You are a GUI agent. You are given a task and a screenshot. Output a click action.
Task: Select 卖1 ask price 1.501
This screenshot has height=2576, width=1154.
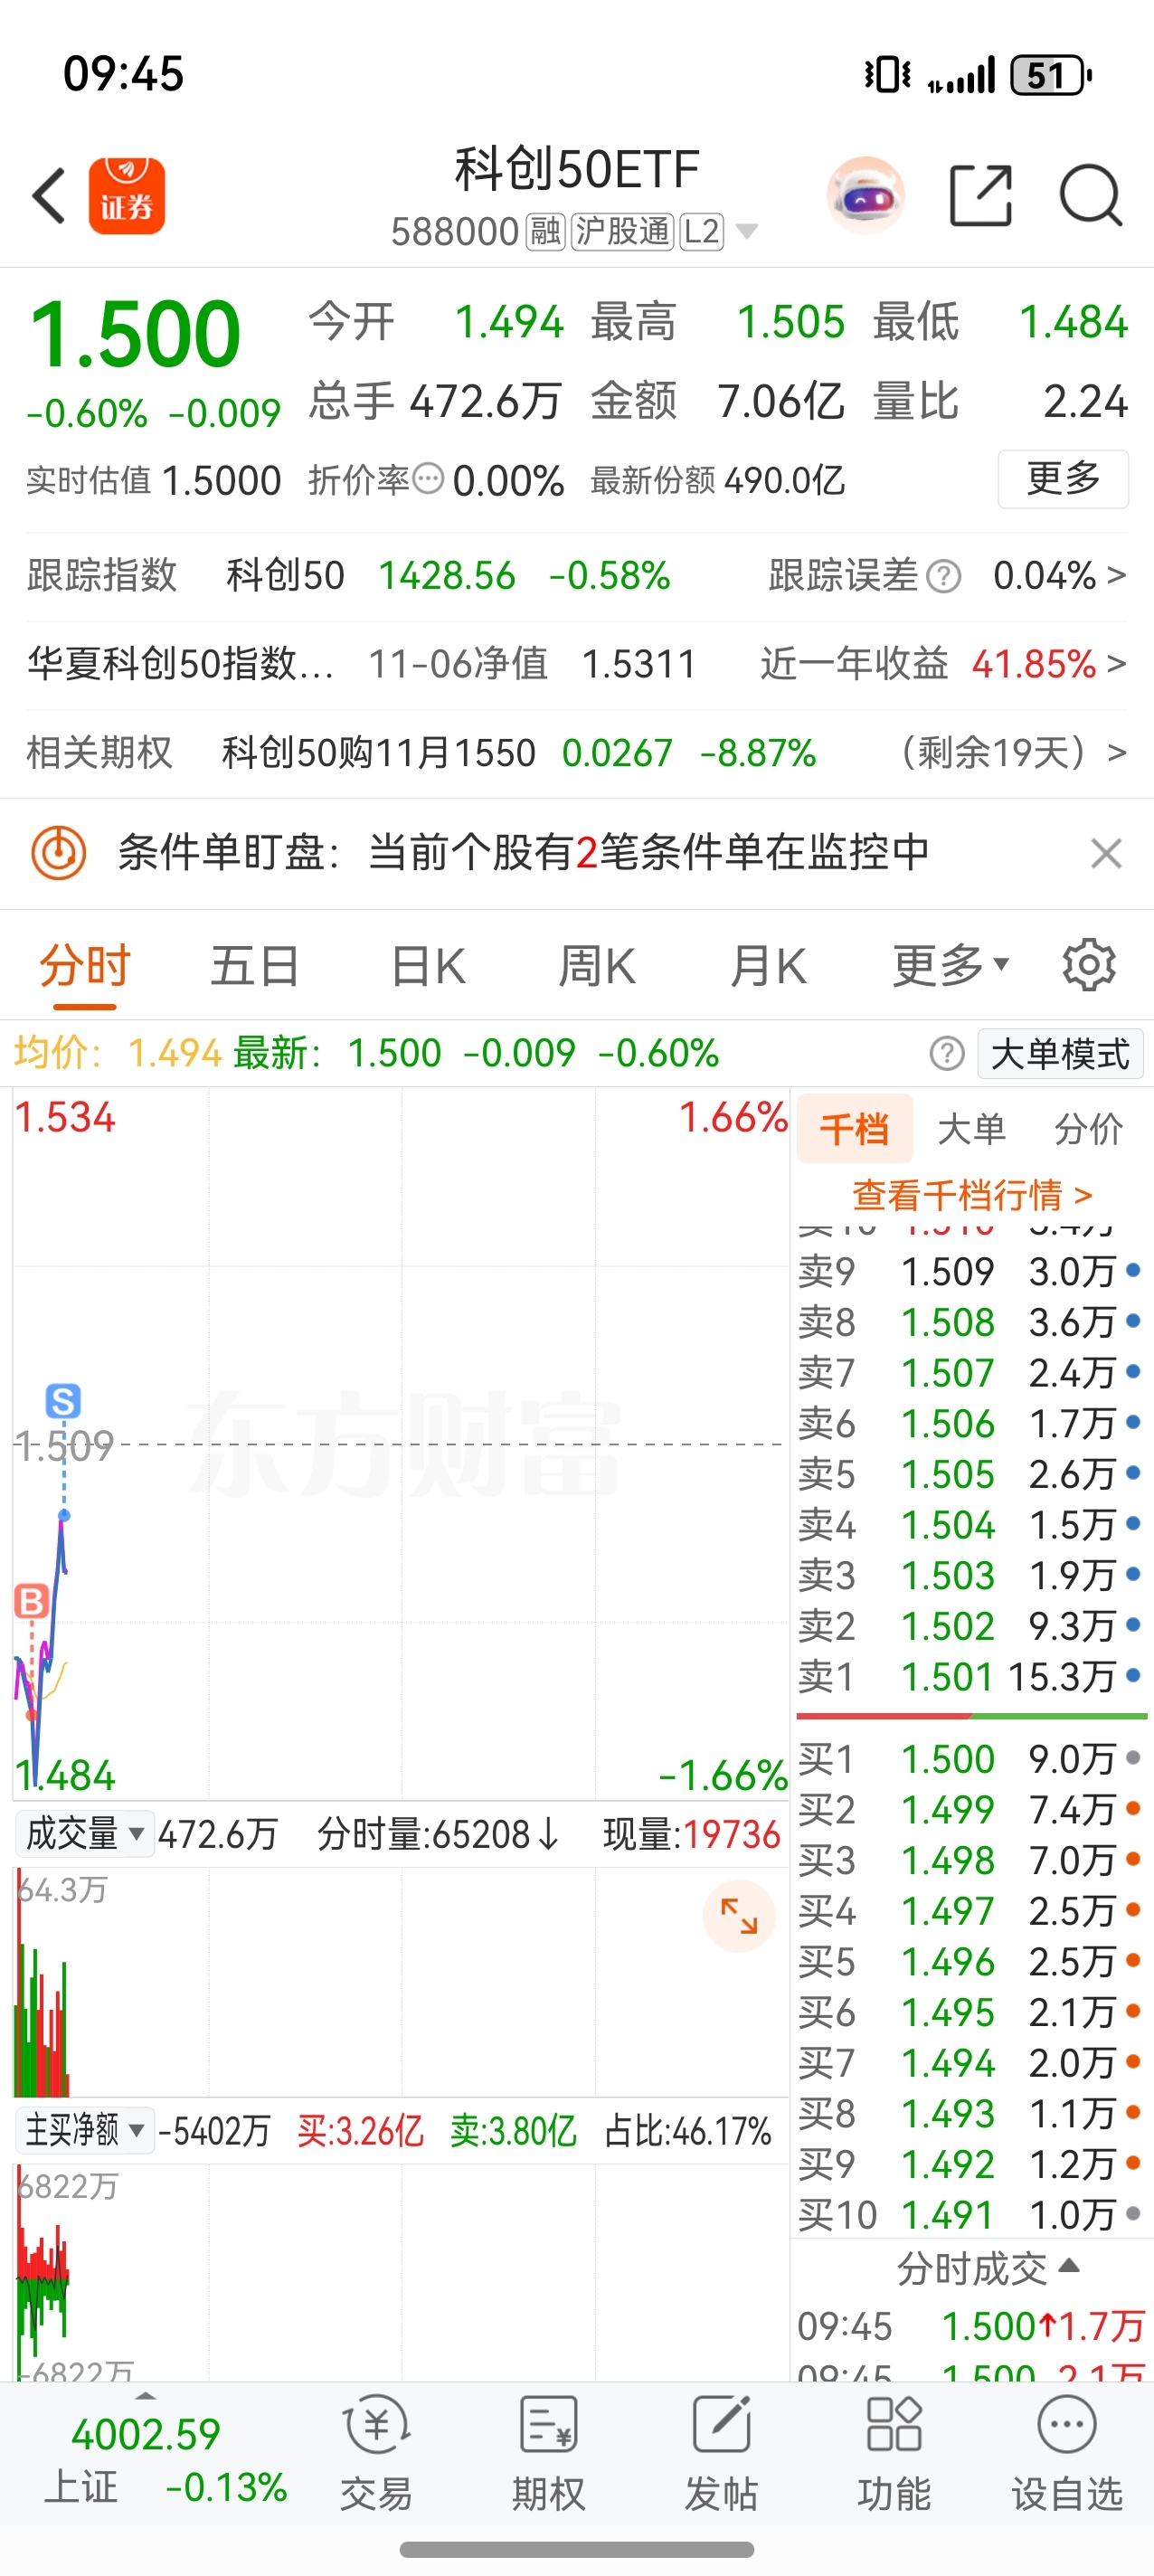(x=947, y=1677)
